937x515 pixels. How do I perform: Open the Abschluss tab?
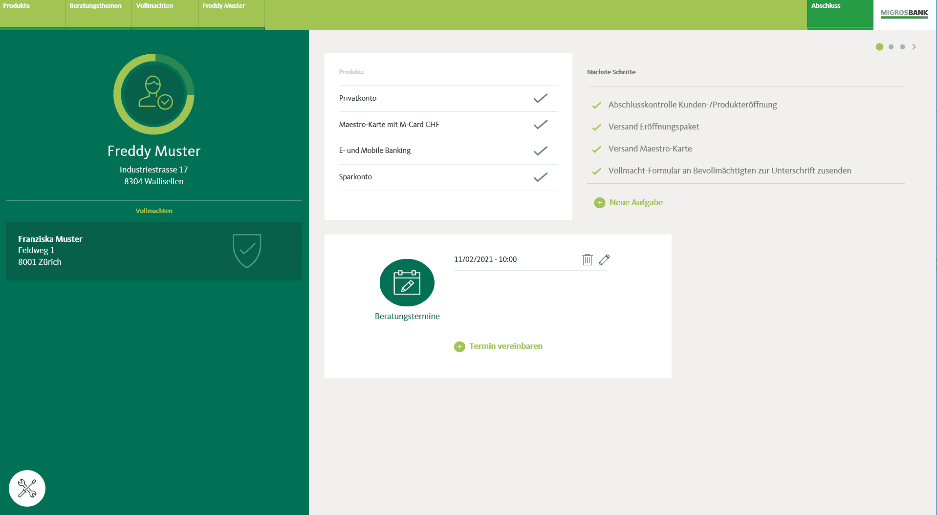tap(826, 6)
